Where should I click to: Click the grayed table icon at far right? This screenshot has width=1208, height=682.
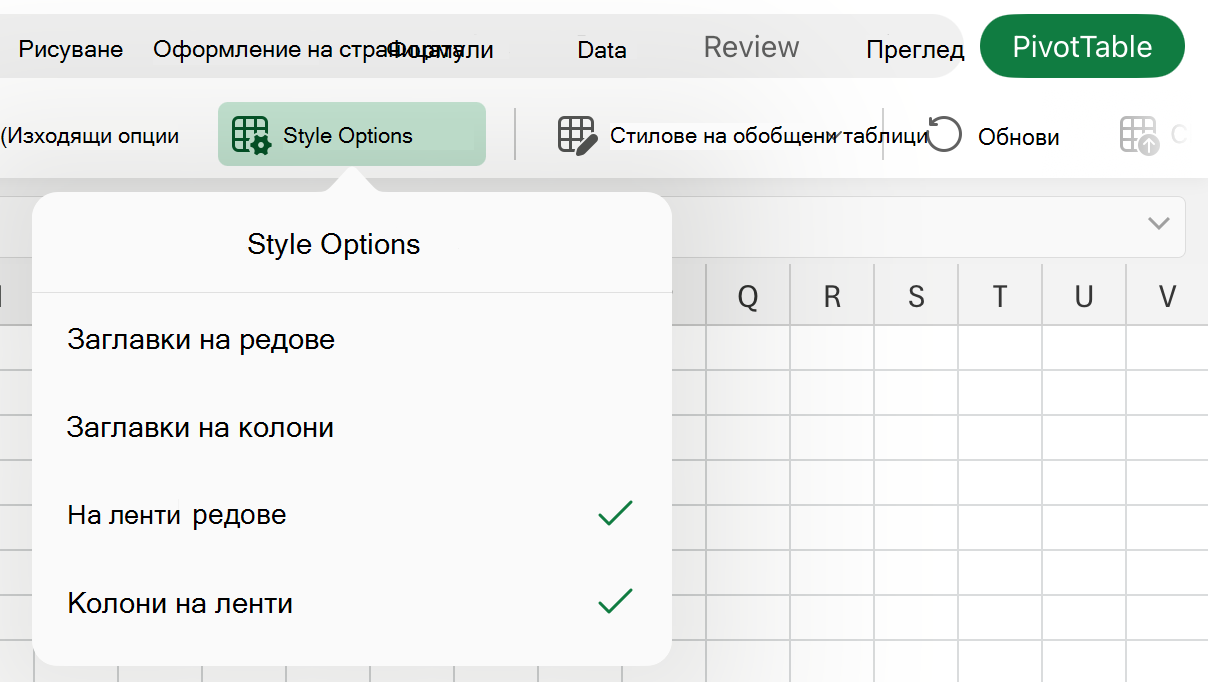(x=1140, y=135)
